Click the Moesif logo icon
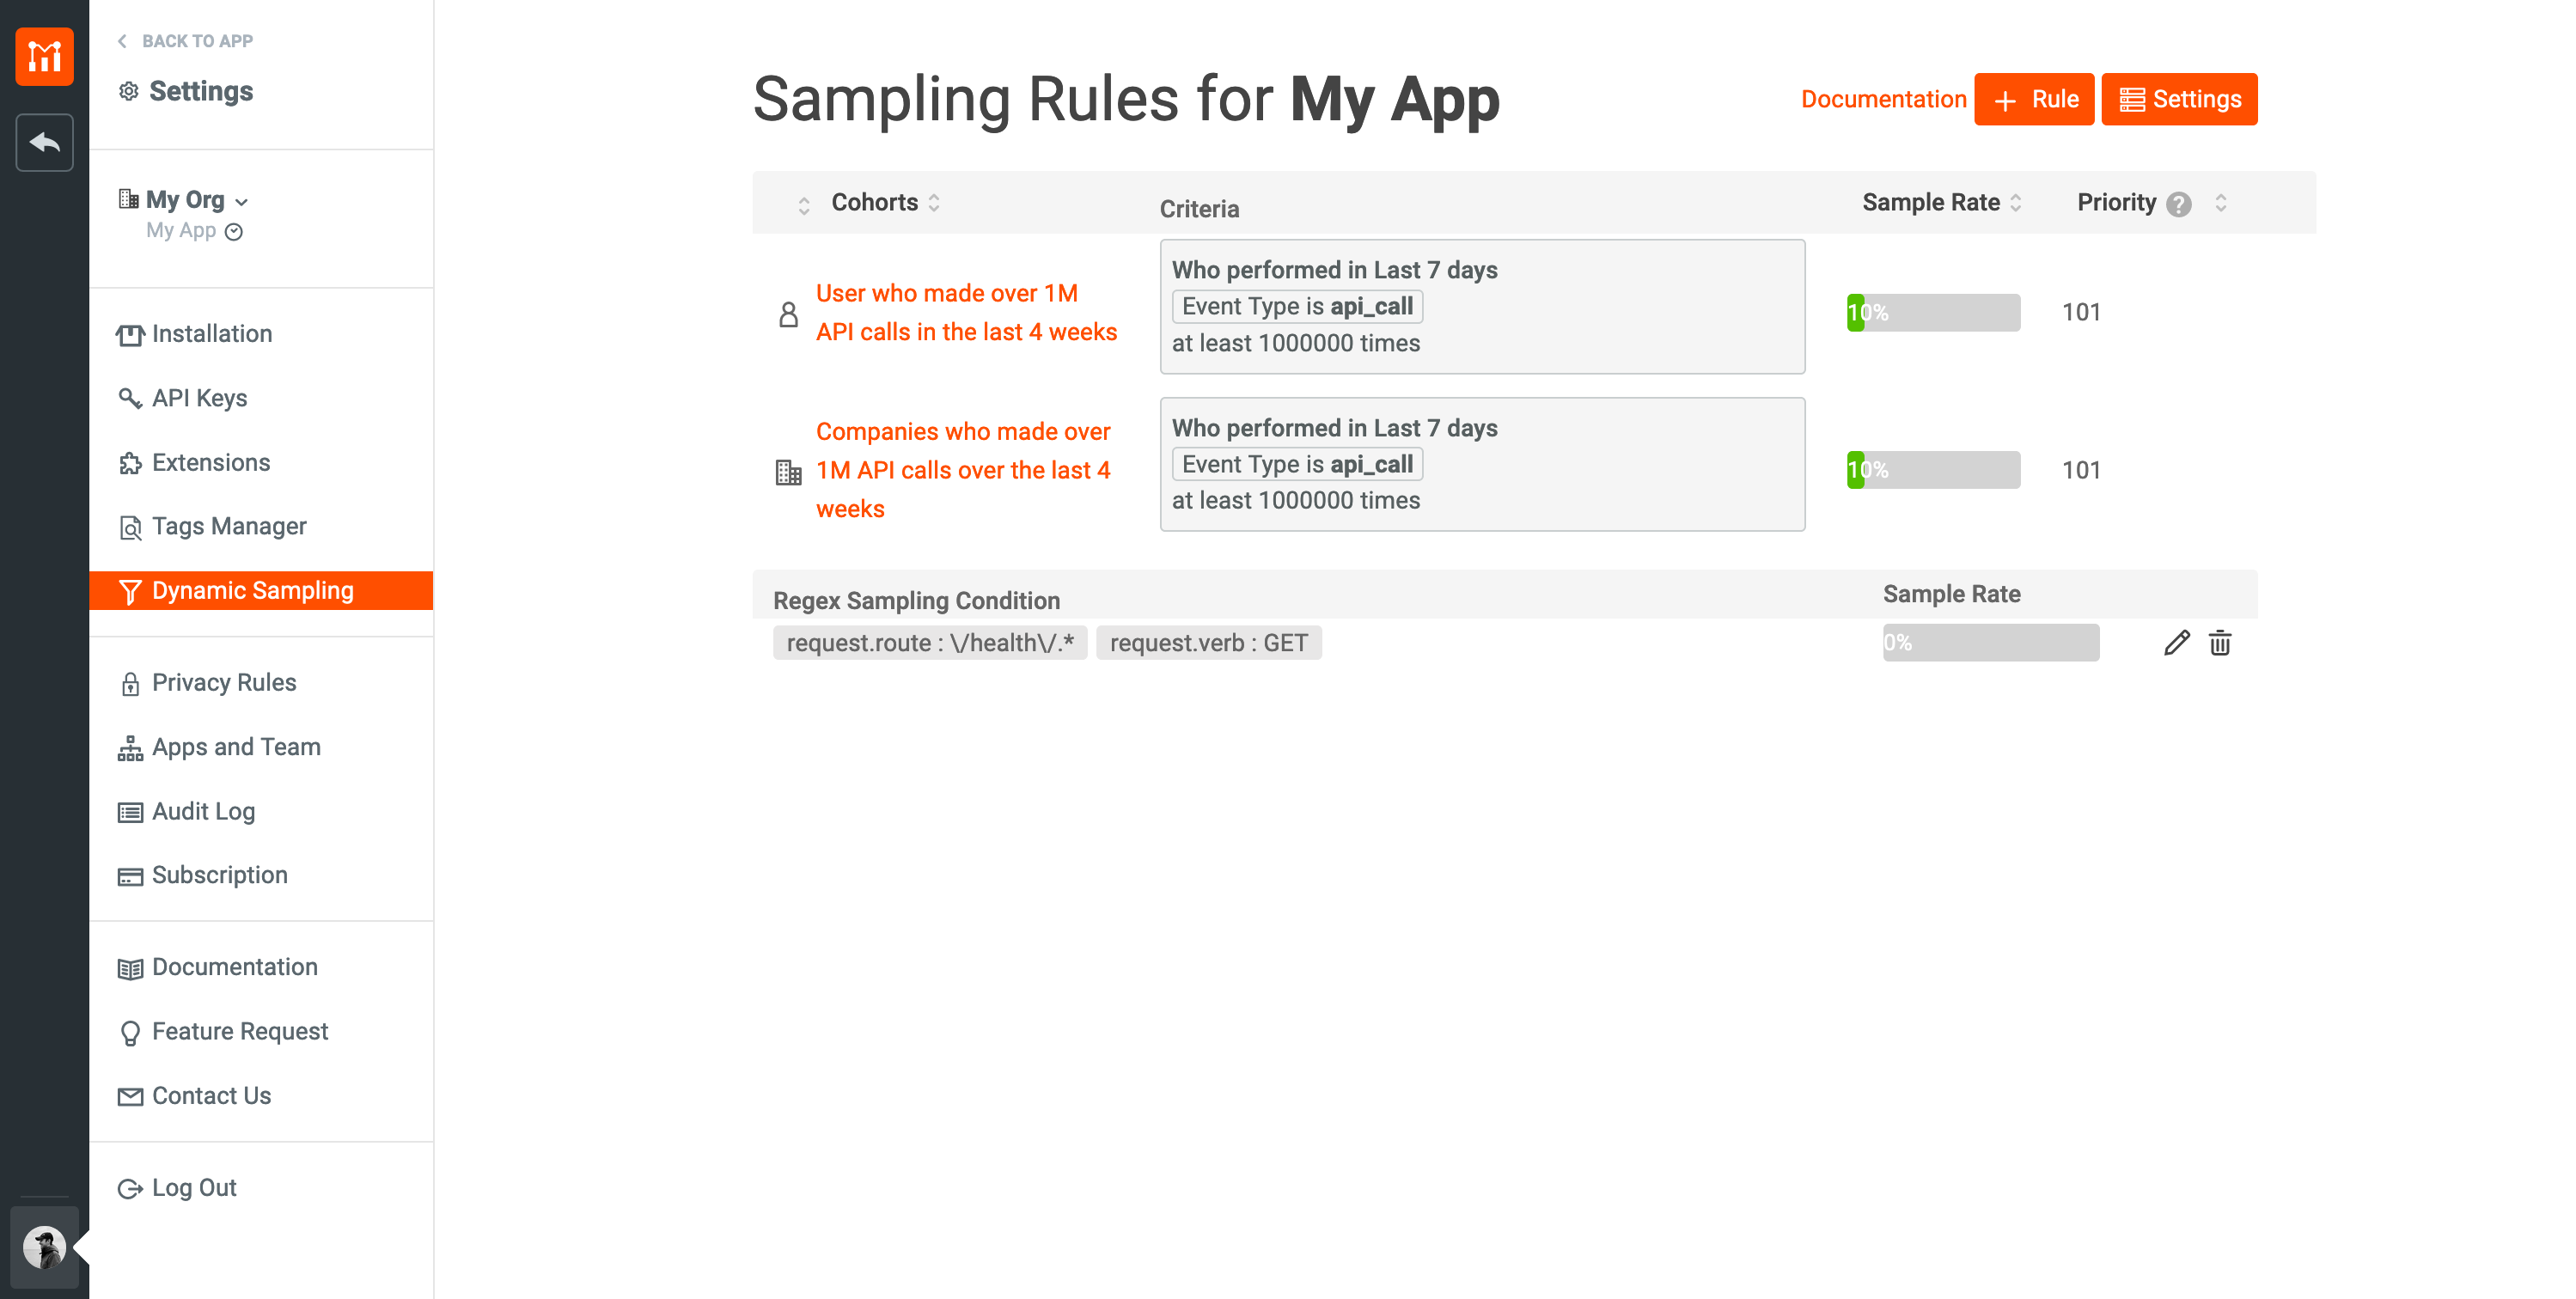 (x=44, y=56)
